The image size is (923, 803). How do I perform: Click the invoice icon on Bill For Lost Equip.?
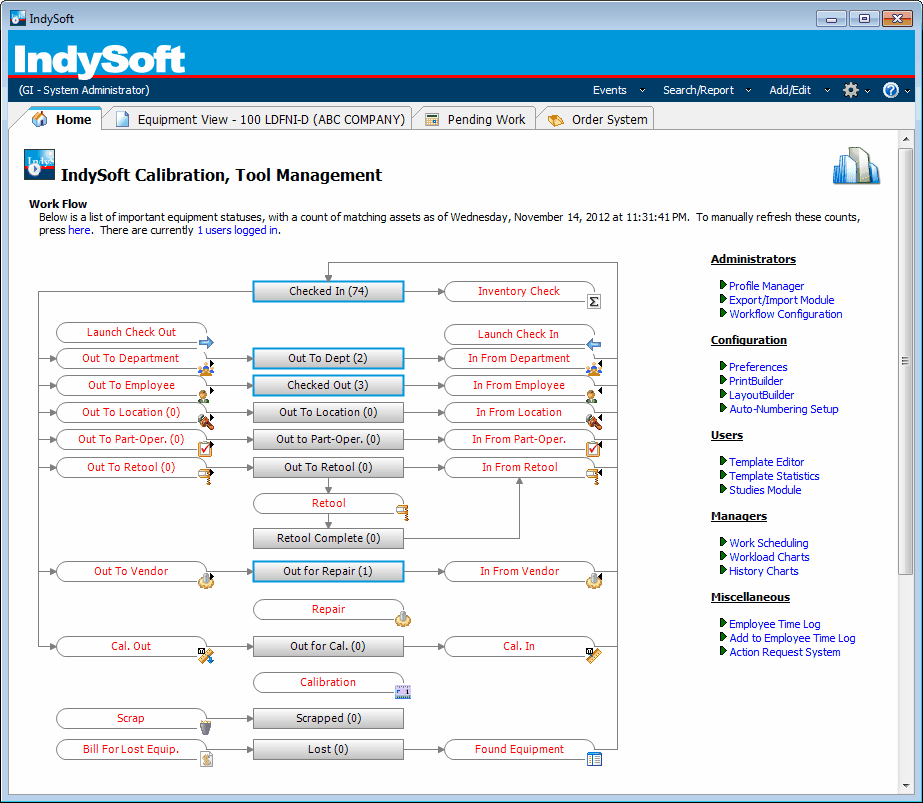pos(206,759)
